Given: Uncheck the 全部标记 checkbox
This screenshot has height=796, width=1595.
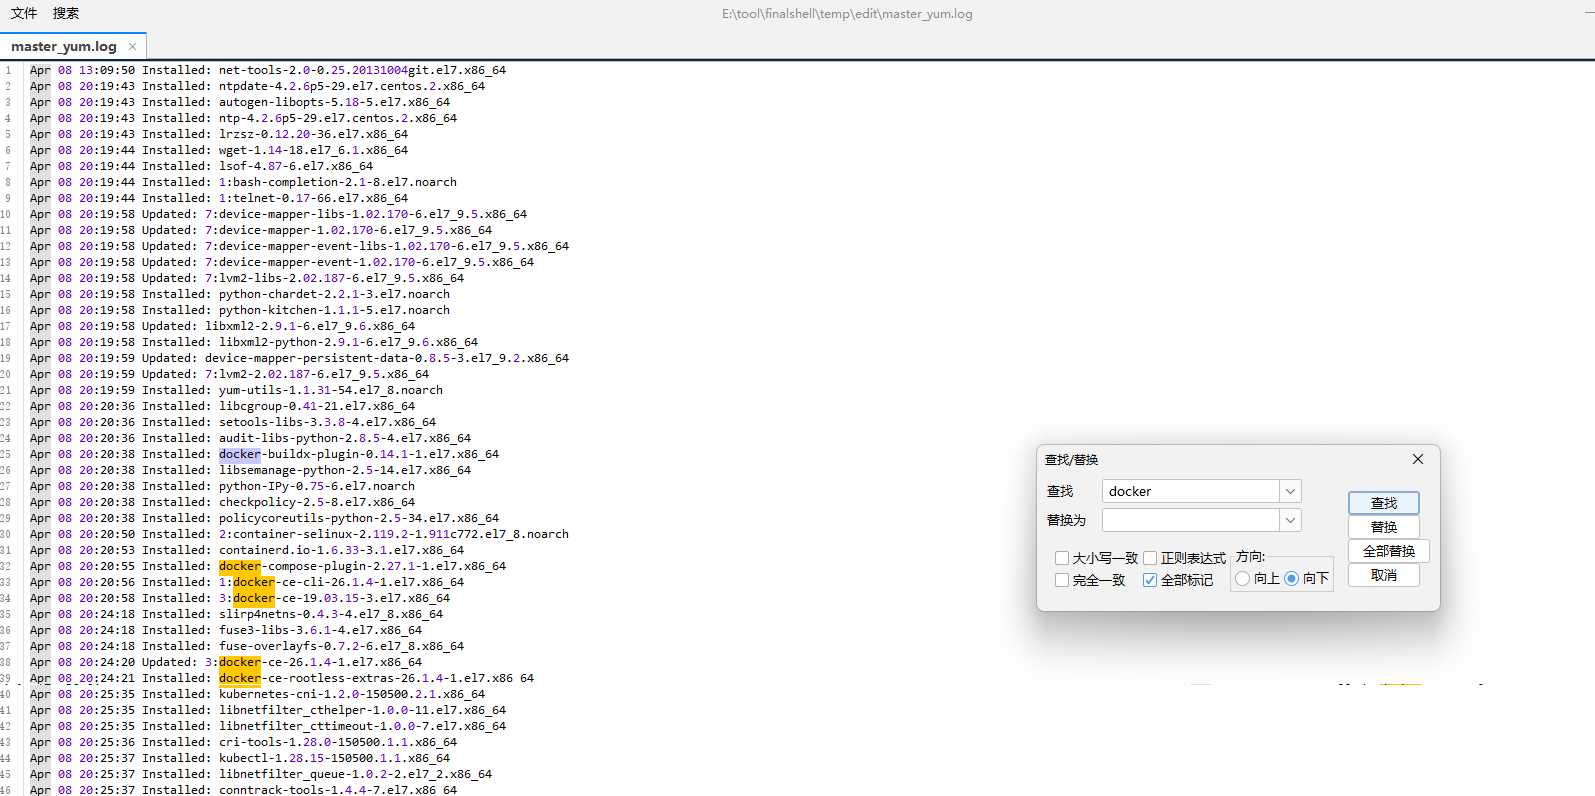Looking at the screenshot, I should [x=1150, y=580].
